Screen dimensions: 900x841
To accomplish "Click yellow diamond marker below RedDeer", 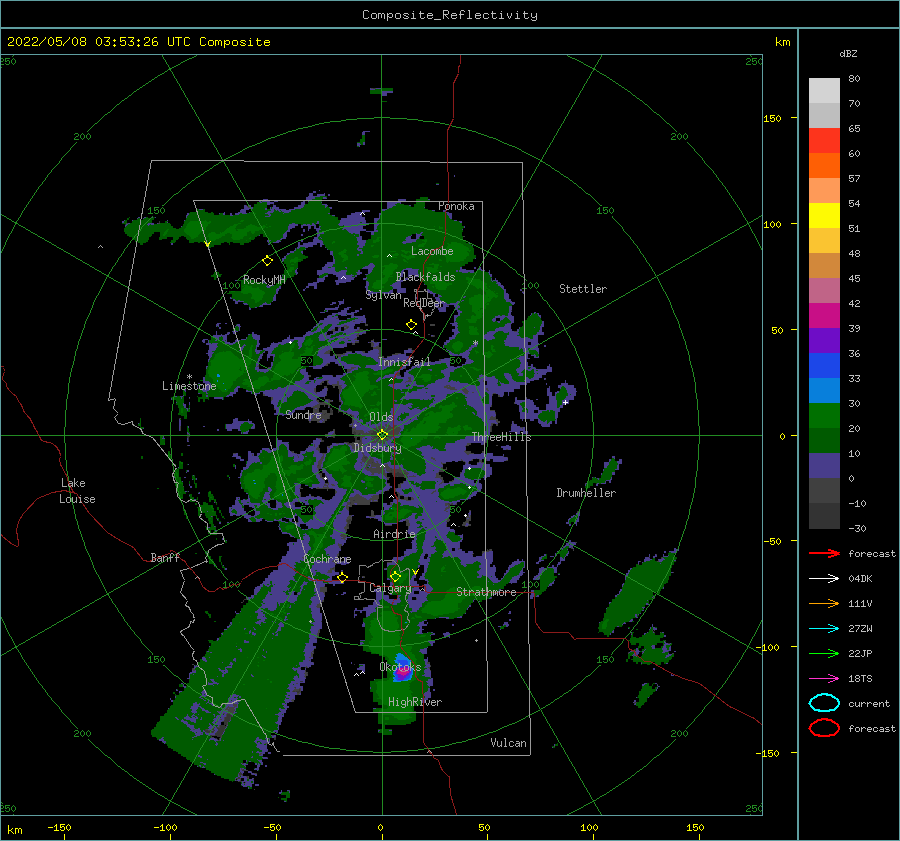I will click(x=412, y=325).
